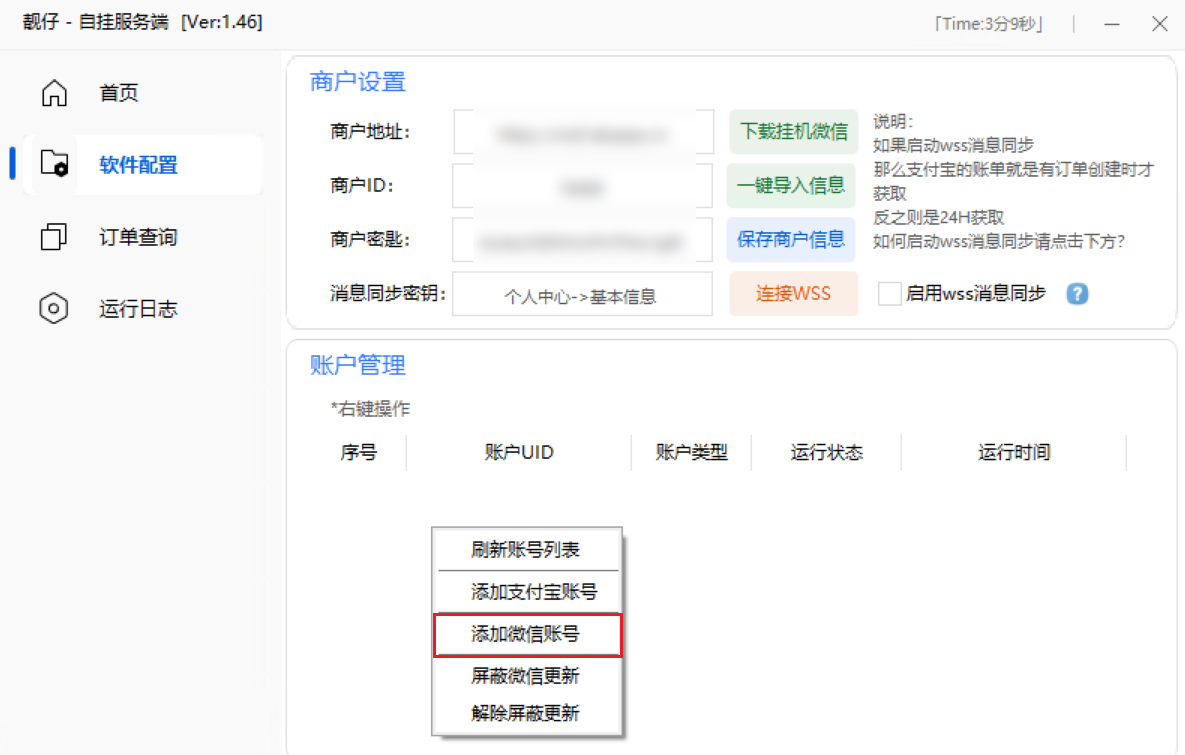Screen dimensions: 1185x755
Task: Choose 解除屏蔽更新 from context menu
Action: click(527, 713)
